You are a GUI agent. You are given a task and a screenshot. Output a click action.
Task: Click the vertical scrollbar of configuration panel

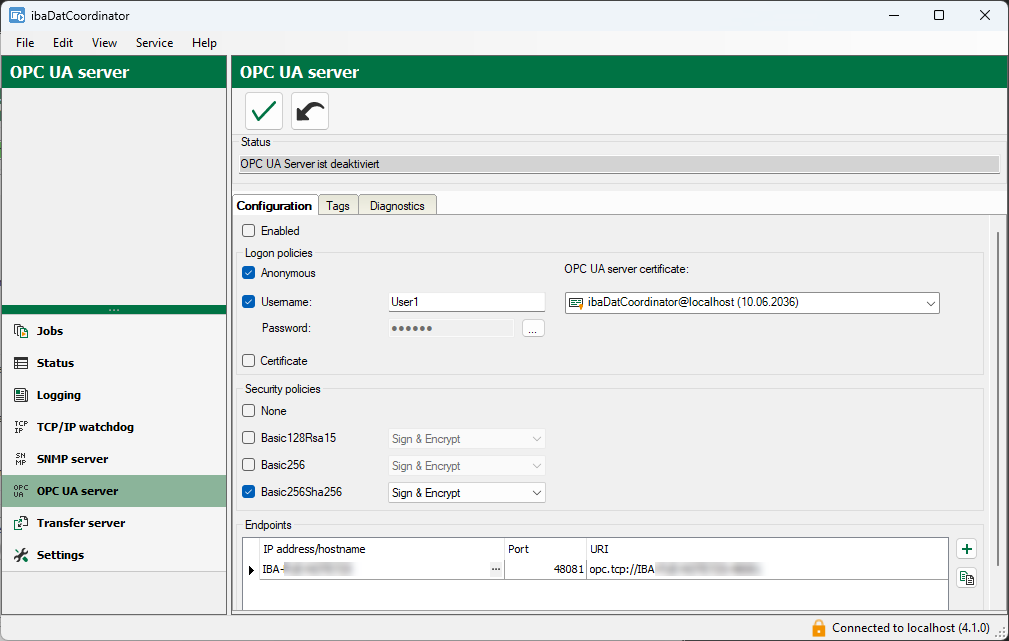coord(998,399)
